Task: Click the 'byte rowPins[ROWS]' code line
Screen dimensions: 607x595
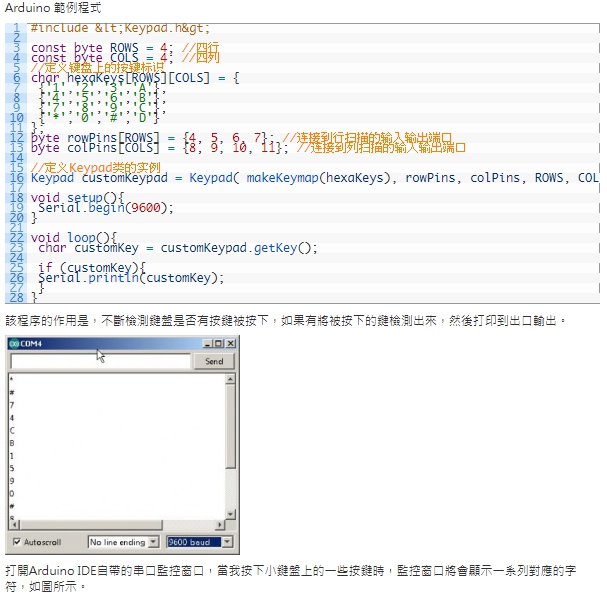Action: [241, 138]
